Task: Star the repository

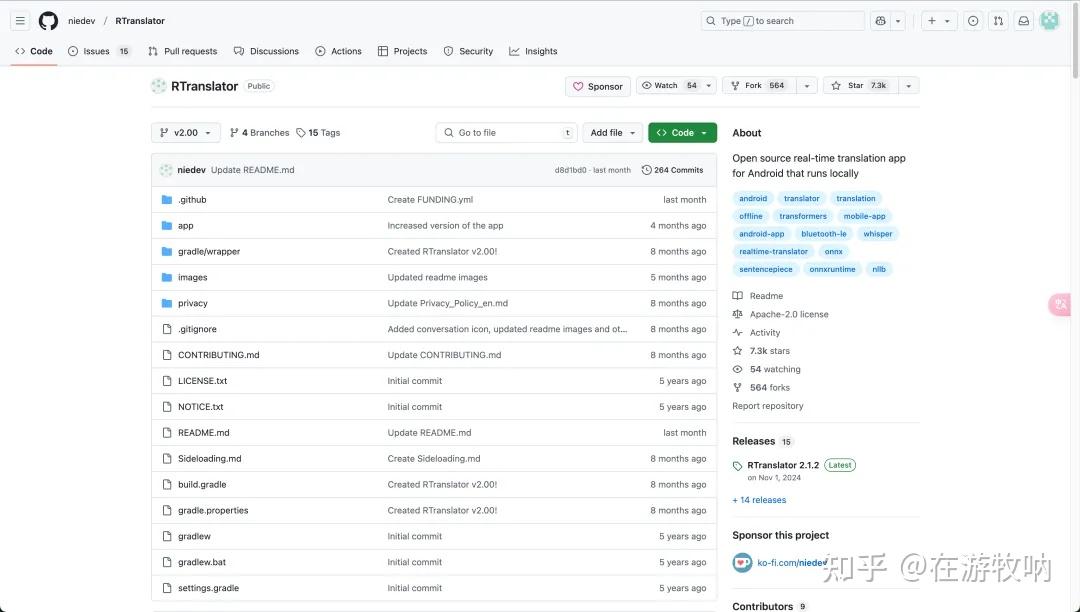Action: 860,86
